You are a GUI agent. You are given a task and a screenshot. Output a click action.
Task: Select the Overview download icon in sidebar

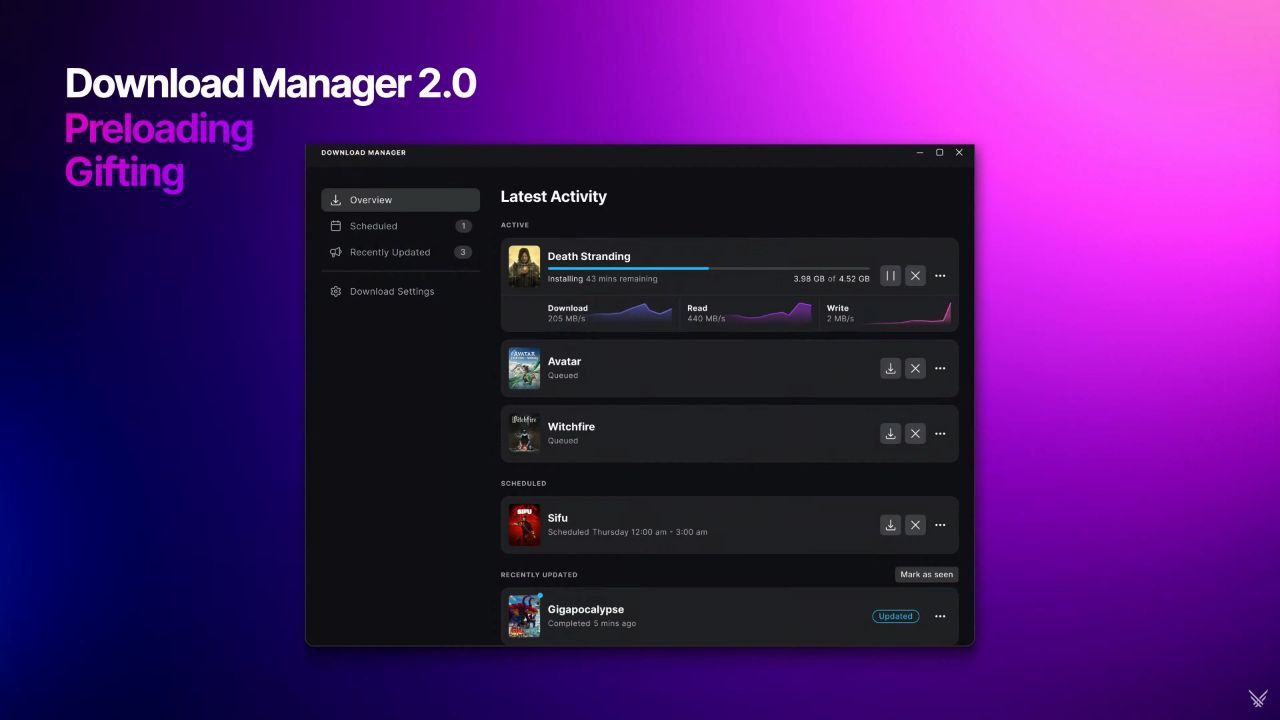[x=336, y=199]
